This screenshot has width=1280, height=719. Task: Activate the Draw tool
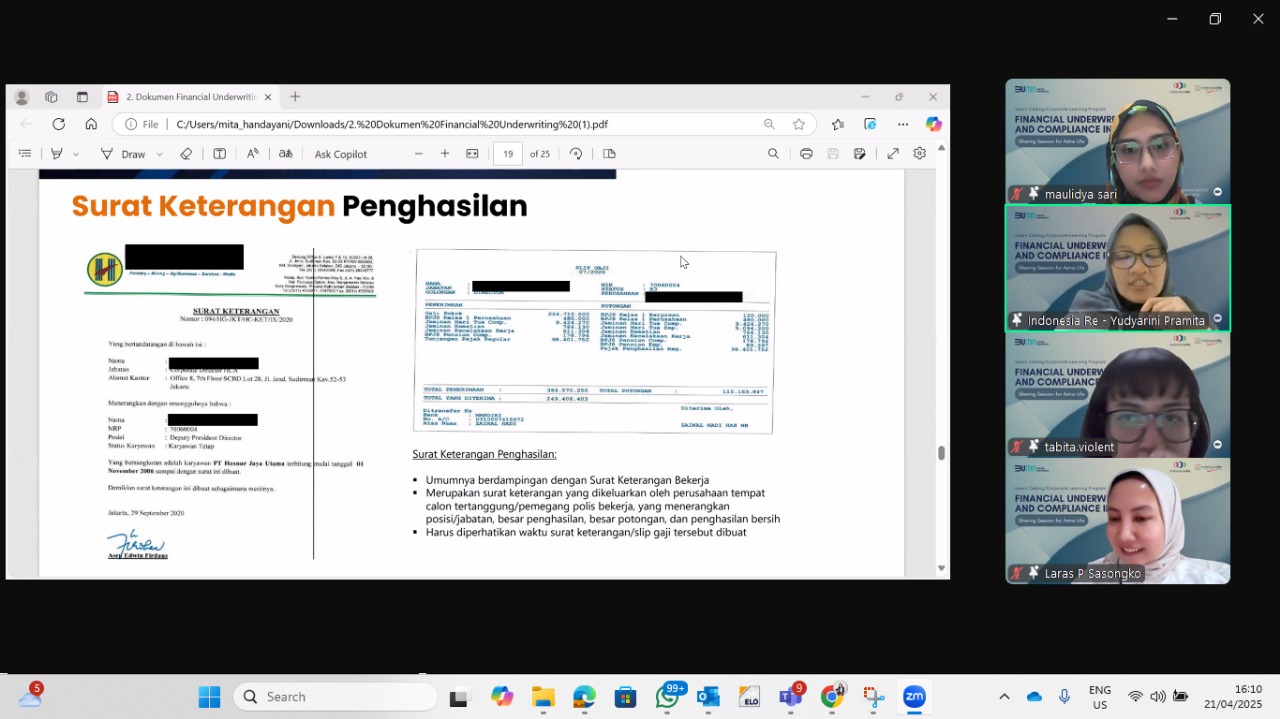tap(123, 154)
